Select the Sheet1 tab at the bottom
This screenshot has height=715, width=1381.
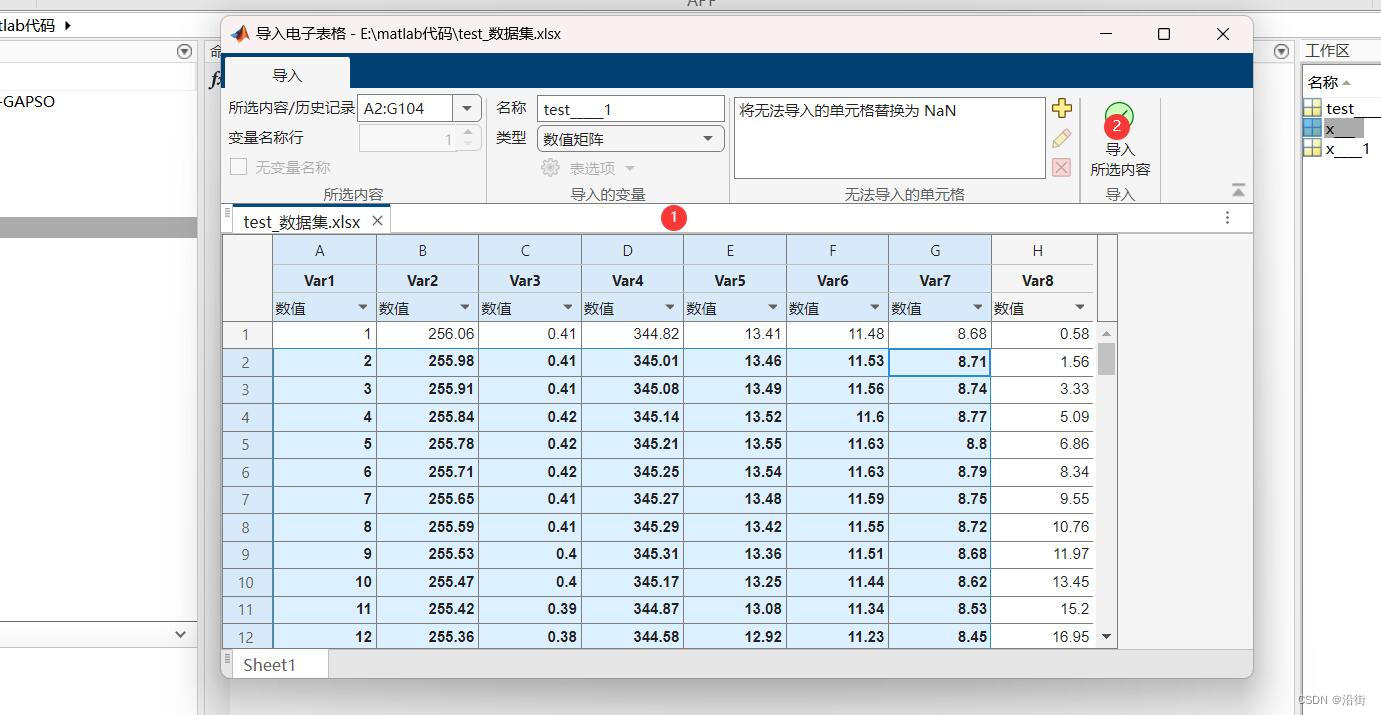(x=269, y=663)
